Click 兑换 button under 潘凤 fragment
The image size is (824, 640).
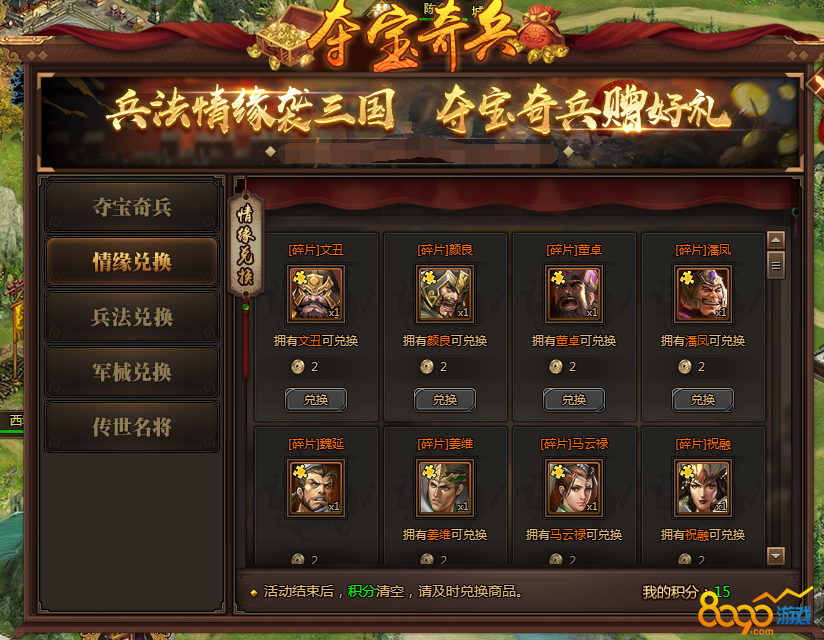click(x=703, y=400)
